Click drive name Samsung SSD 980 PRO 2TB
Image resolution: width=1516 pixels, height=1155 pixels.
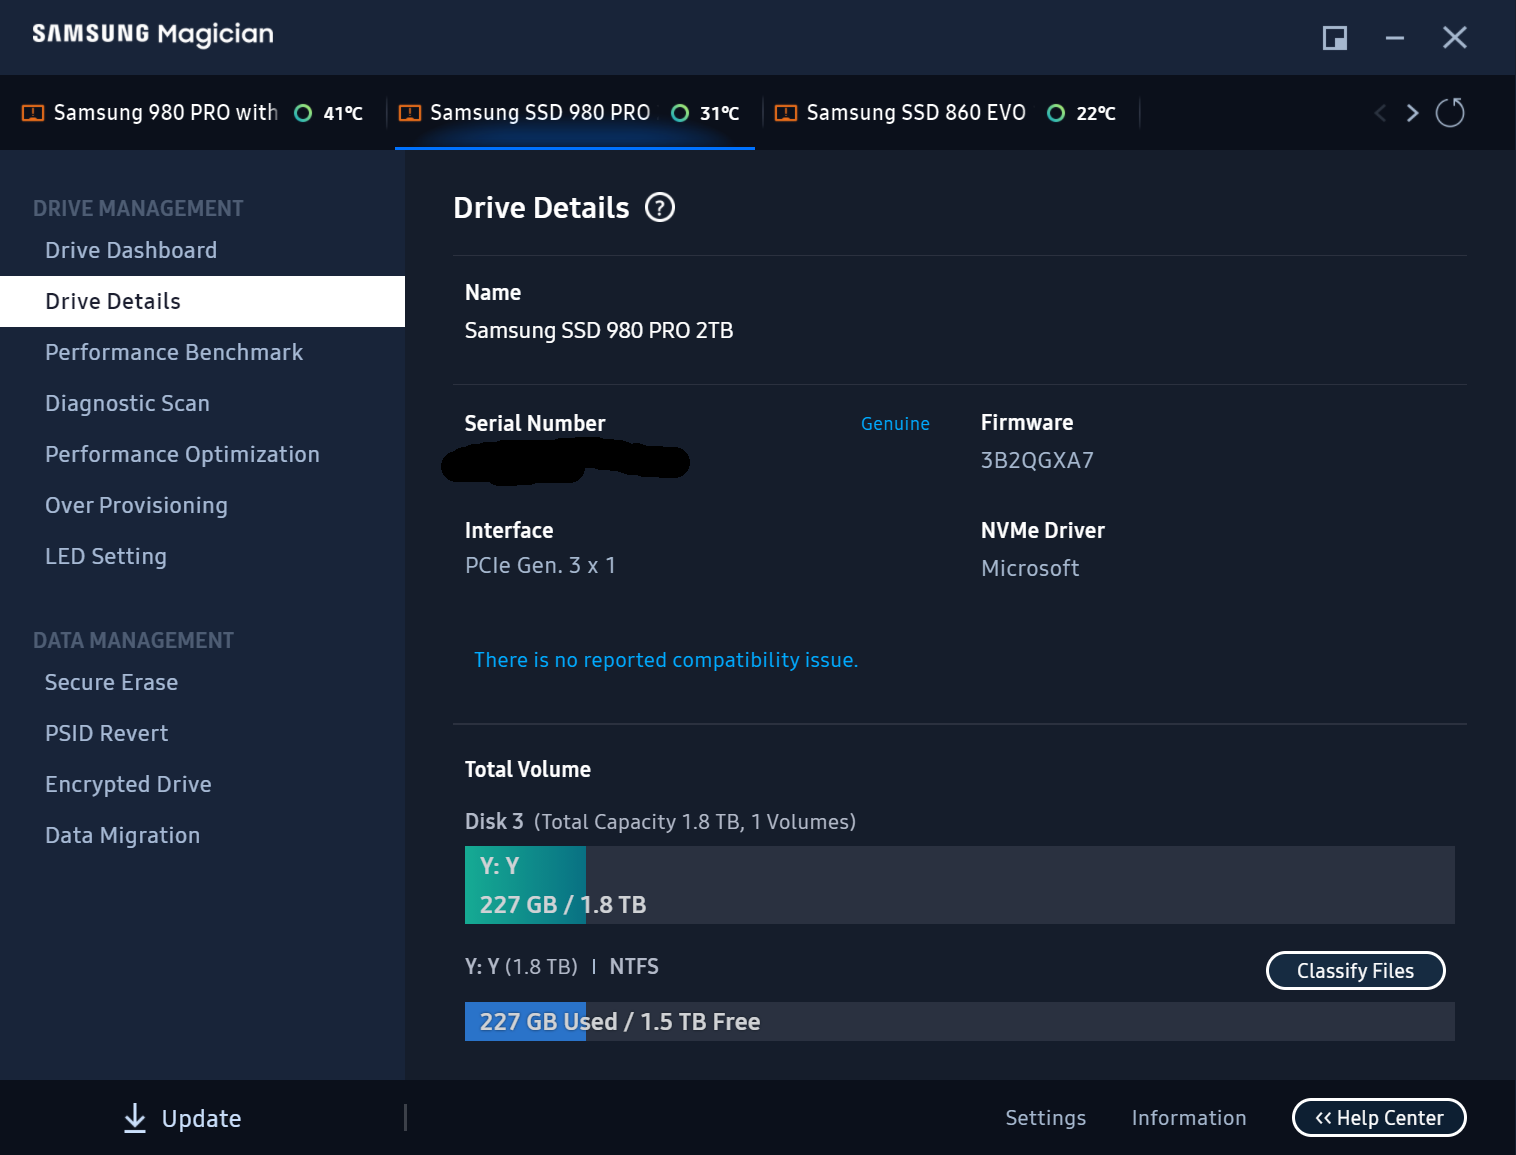point(599,330)
